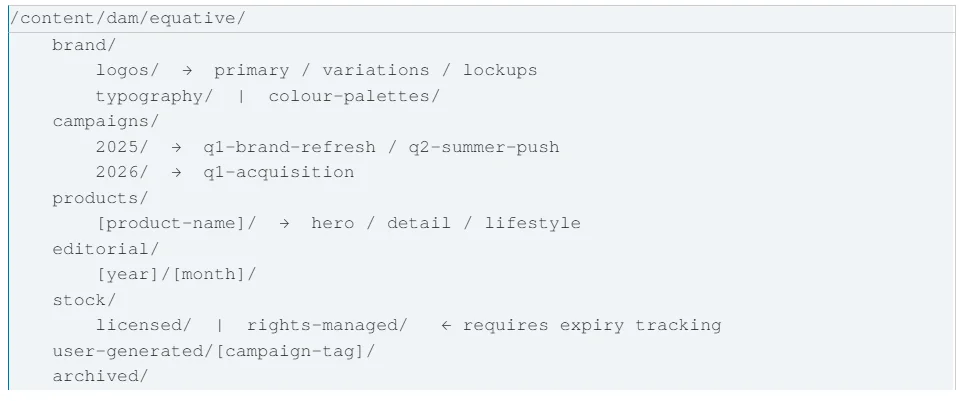
Task: Click the /content/dam/equative/ root path
Action: click(127, 19)
